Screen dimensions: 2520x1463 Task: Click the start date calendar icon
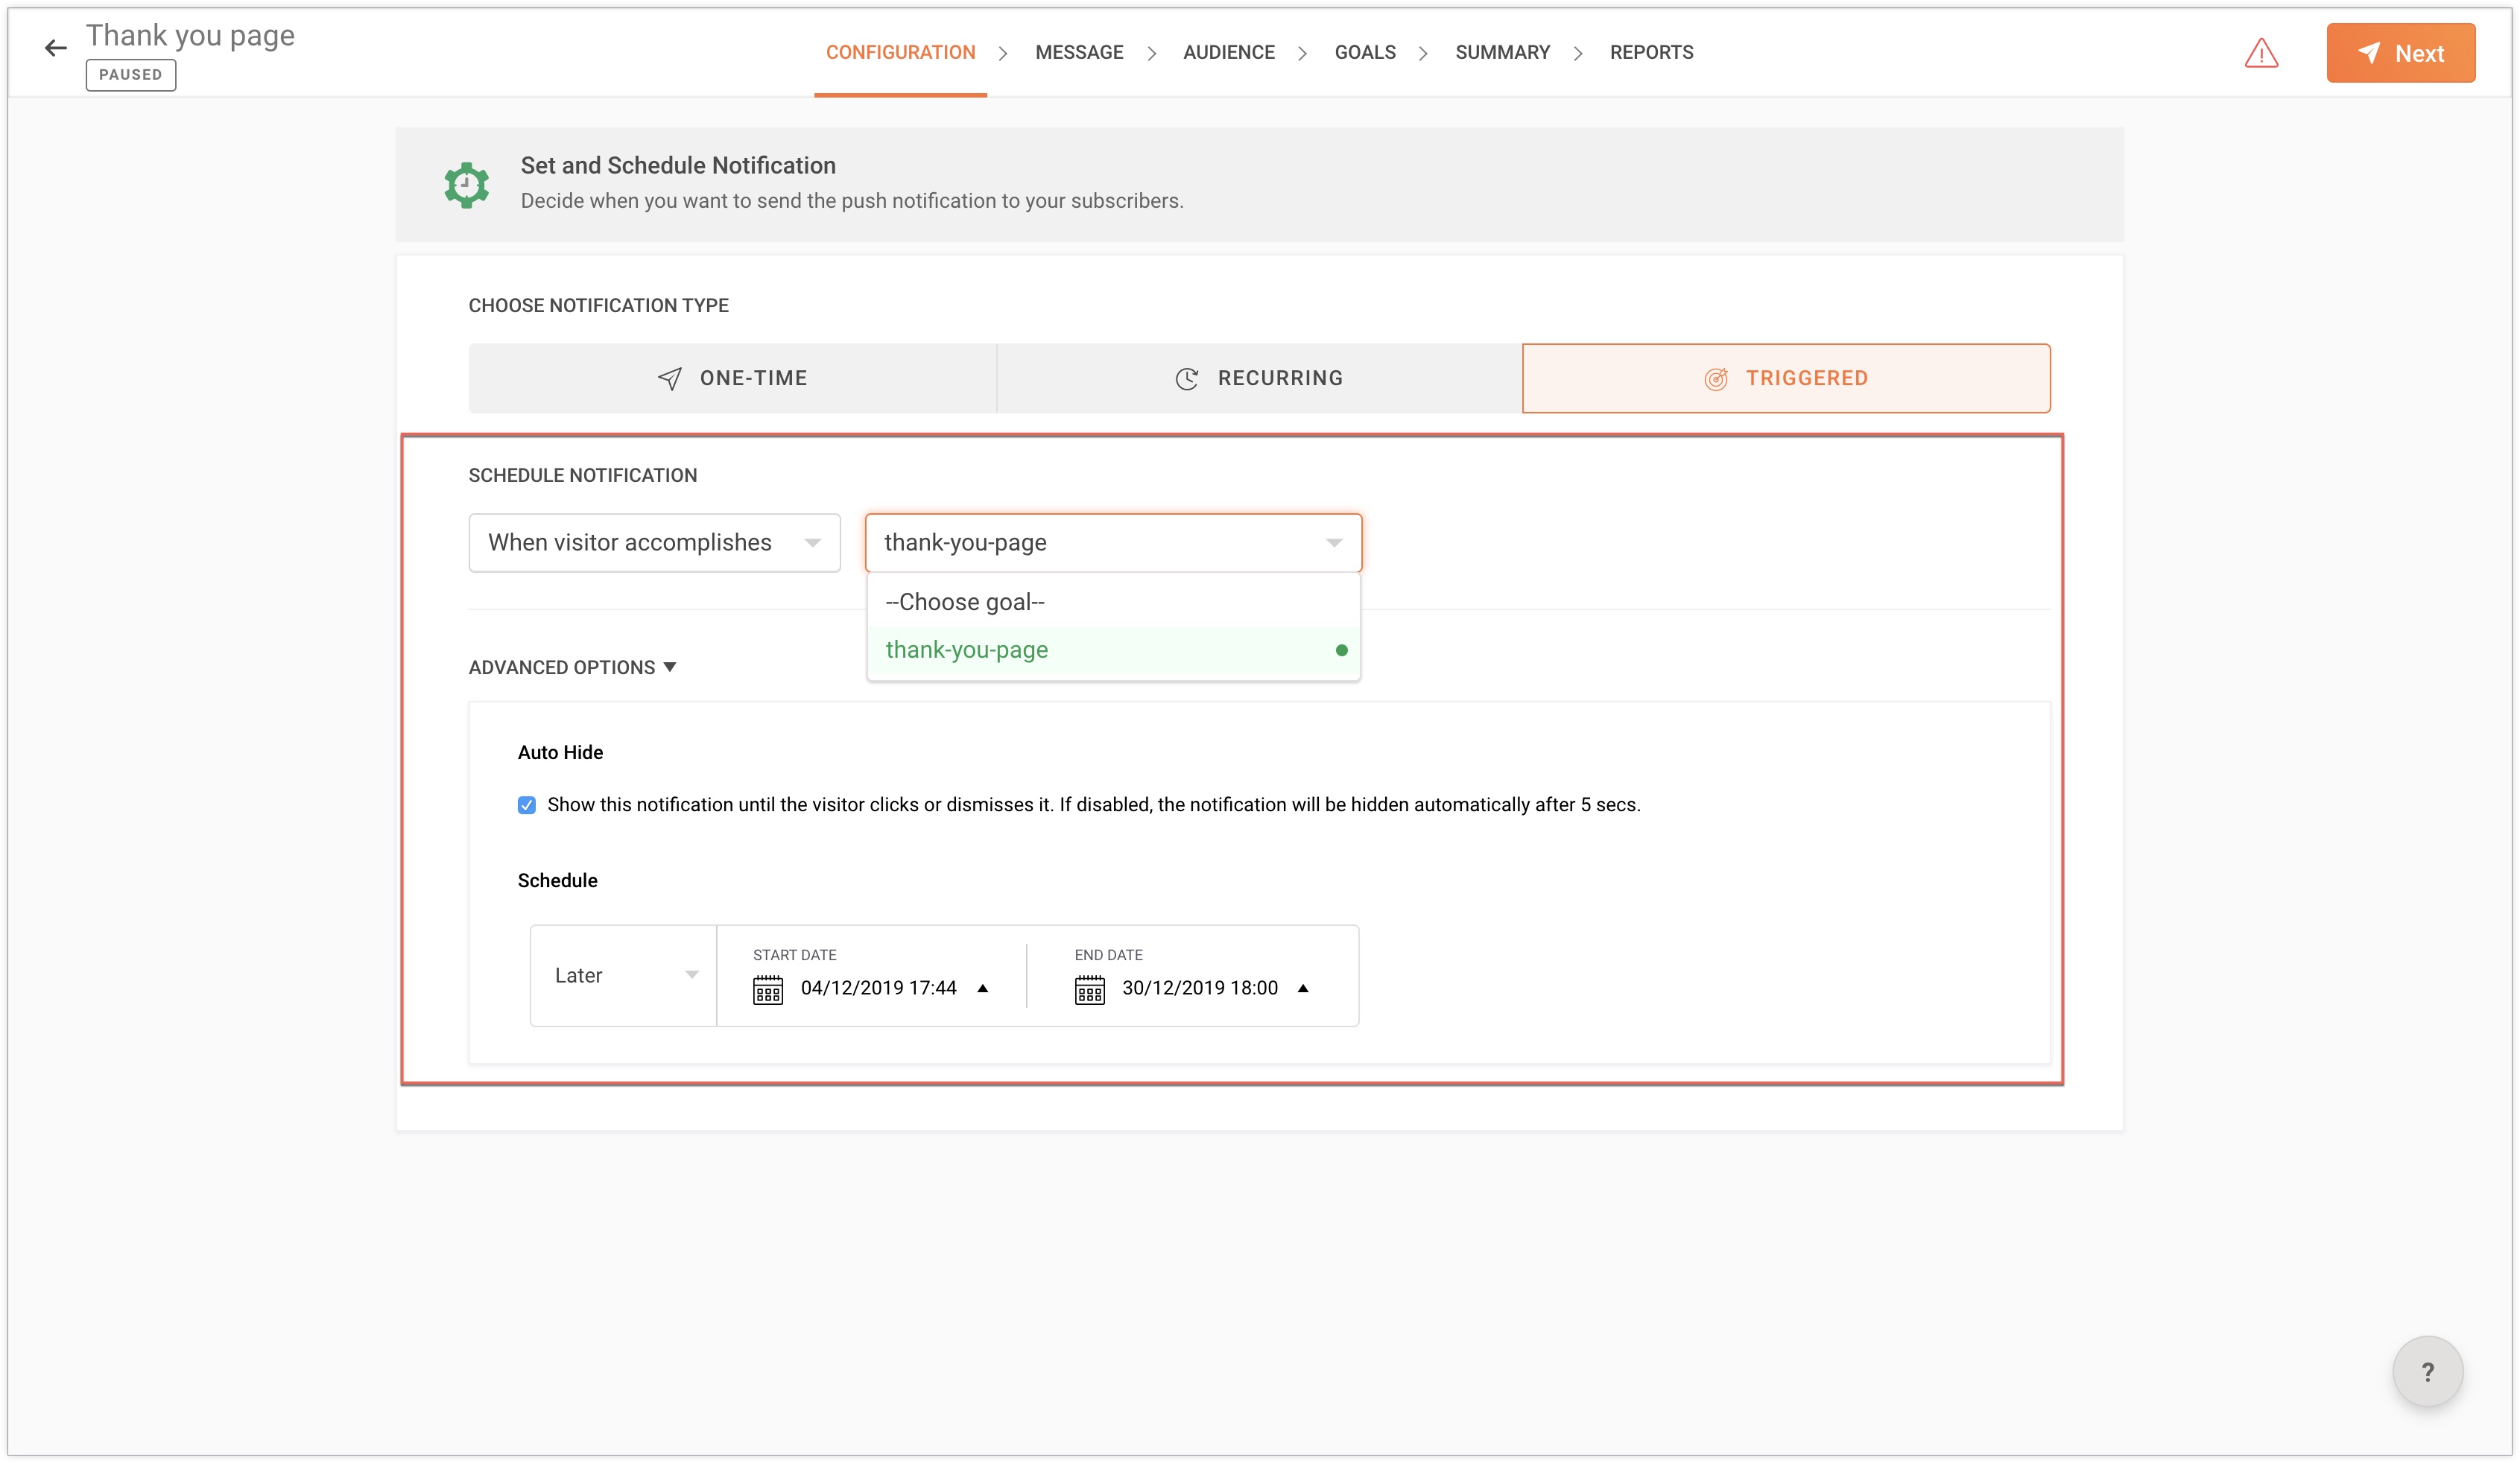click(767, 989)
